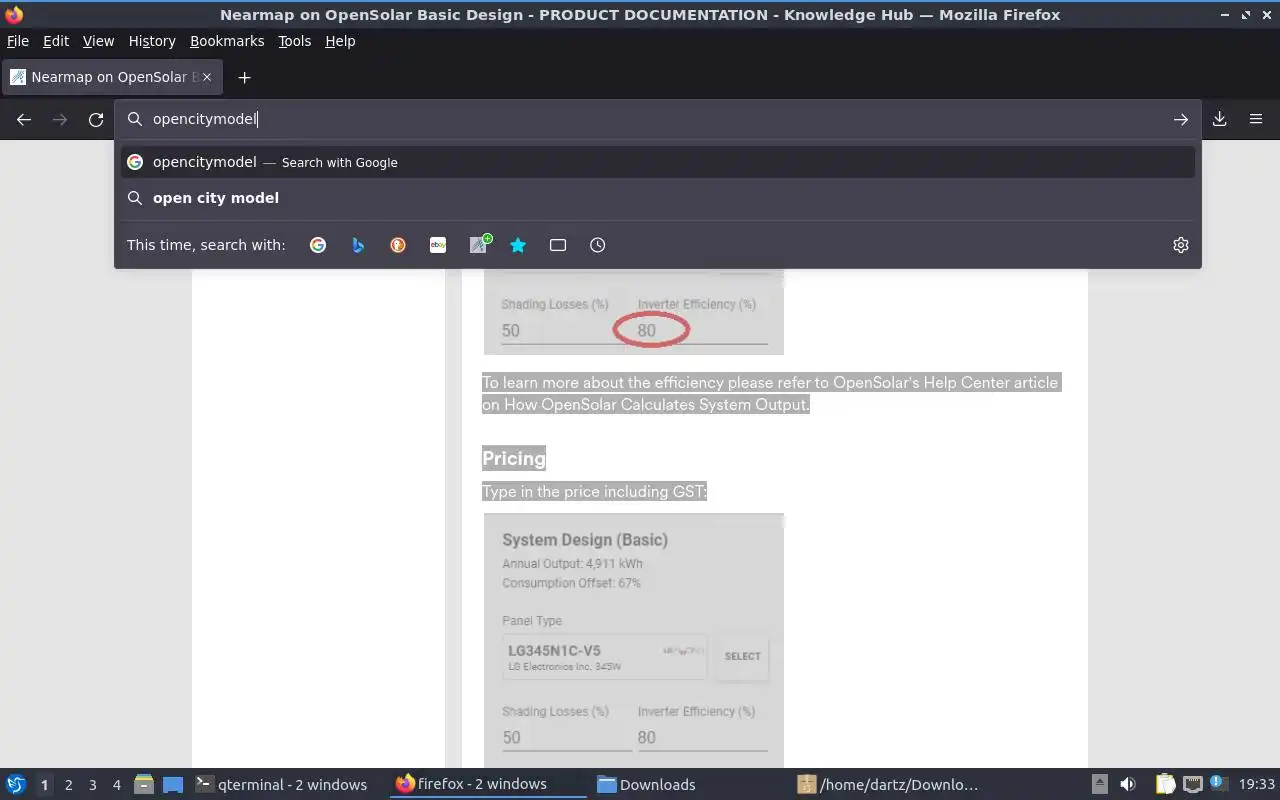Click 'Type in the price including GST:' text

tap(594, 491)
